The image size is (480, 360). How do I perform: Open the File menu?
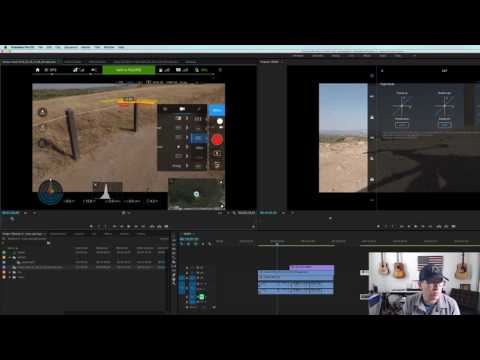coord(40,47)
